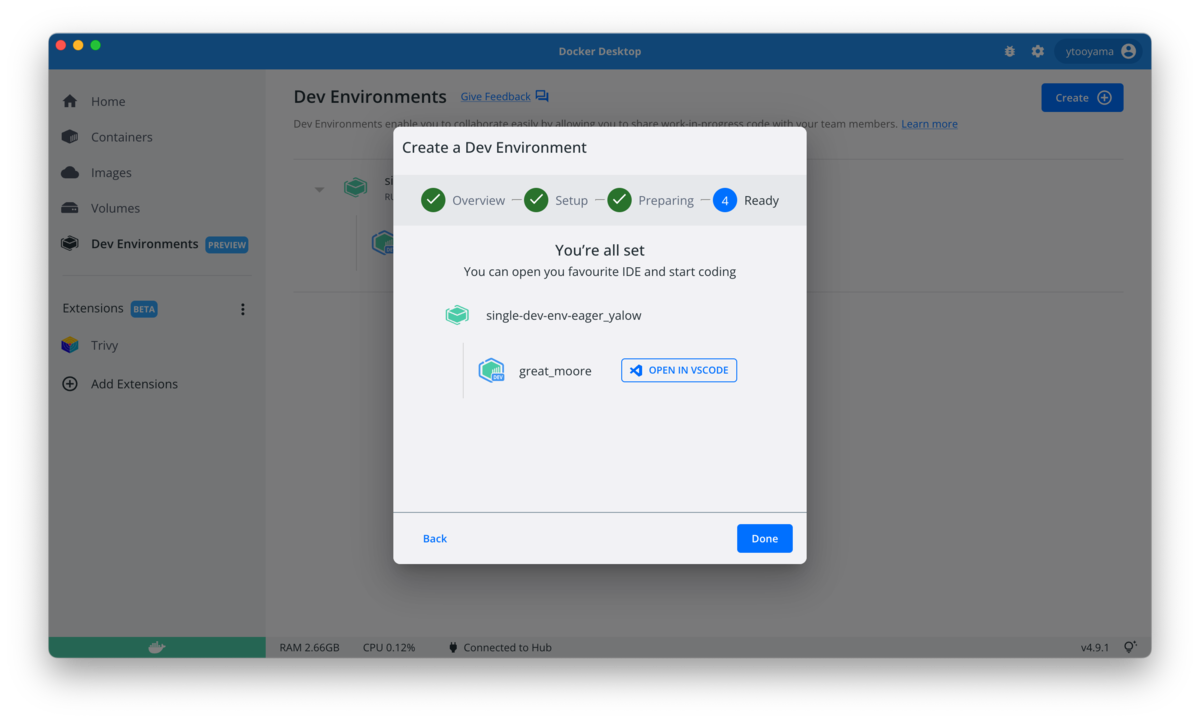
Task: Click the Add Extensions plus icon
Action: [70, 384]
